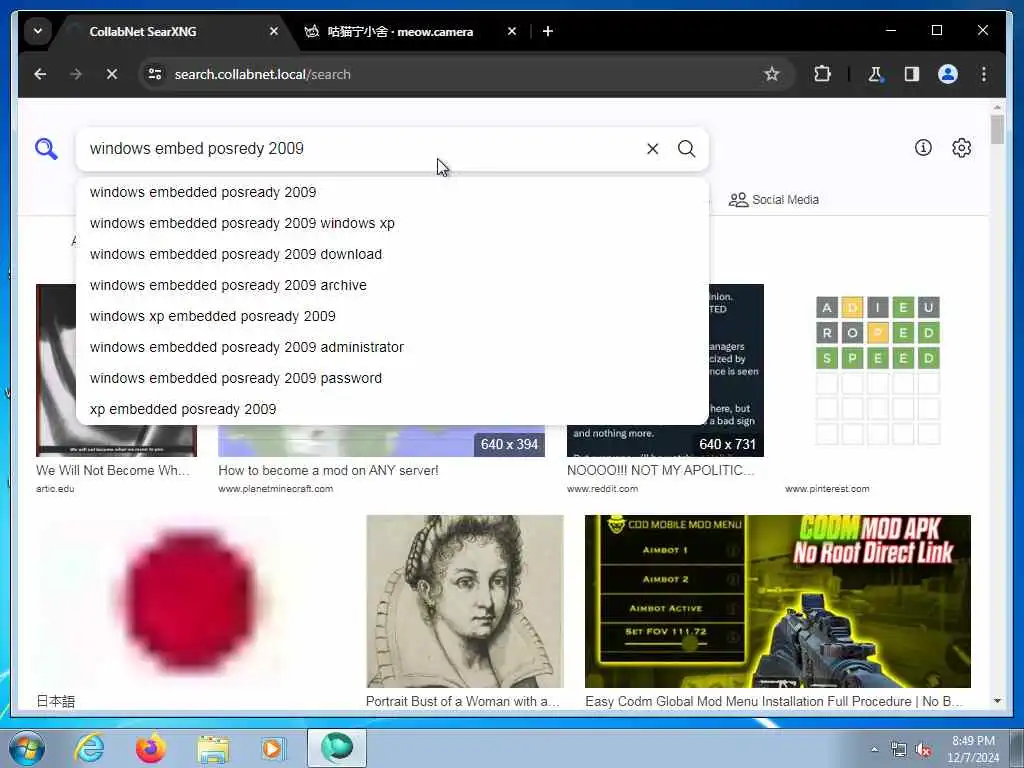
Task: Click 'Portrait Bust of a Woman' caption link
Action: coord(462,701)
